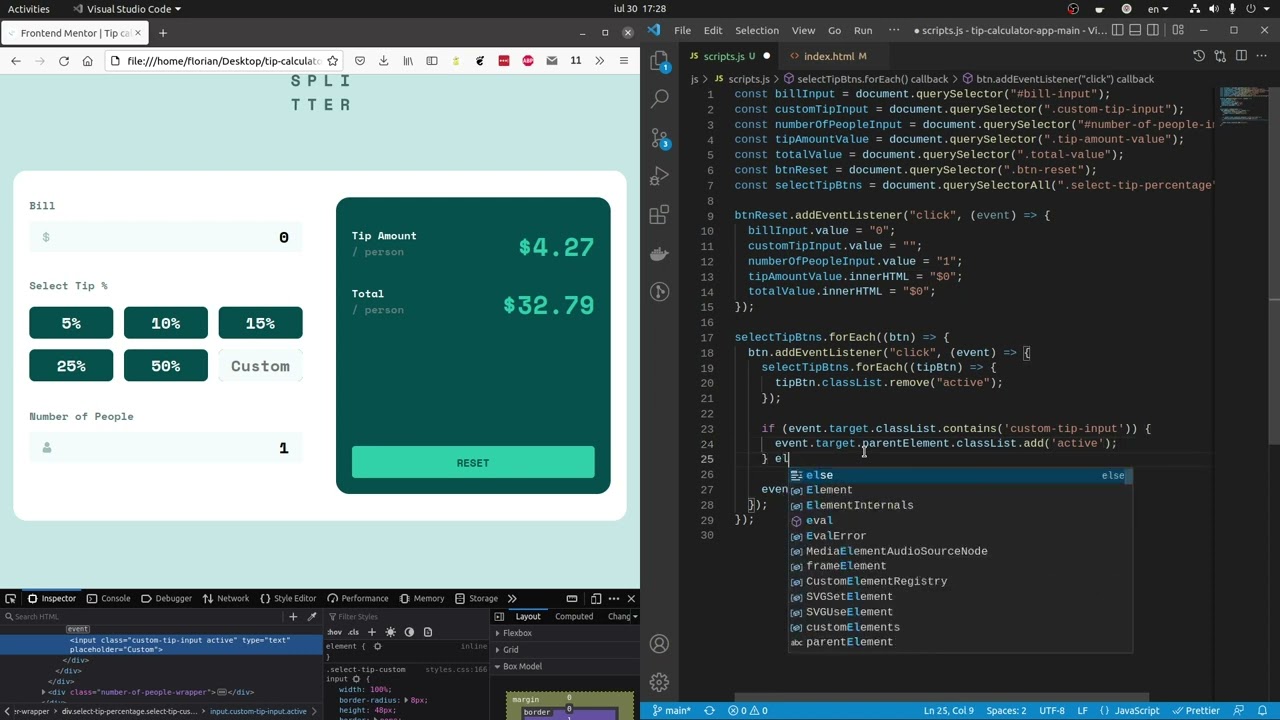Viewport: 1280px width, 720px height.
Task: Click the Prettier status bar item
Action: (x=1195, y=710)
